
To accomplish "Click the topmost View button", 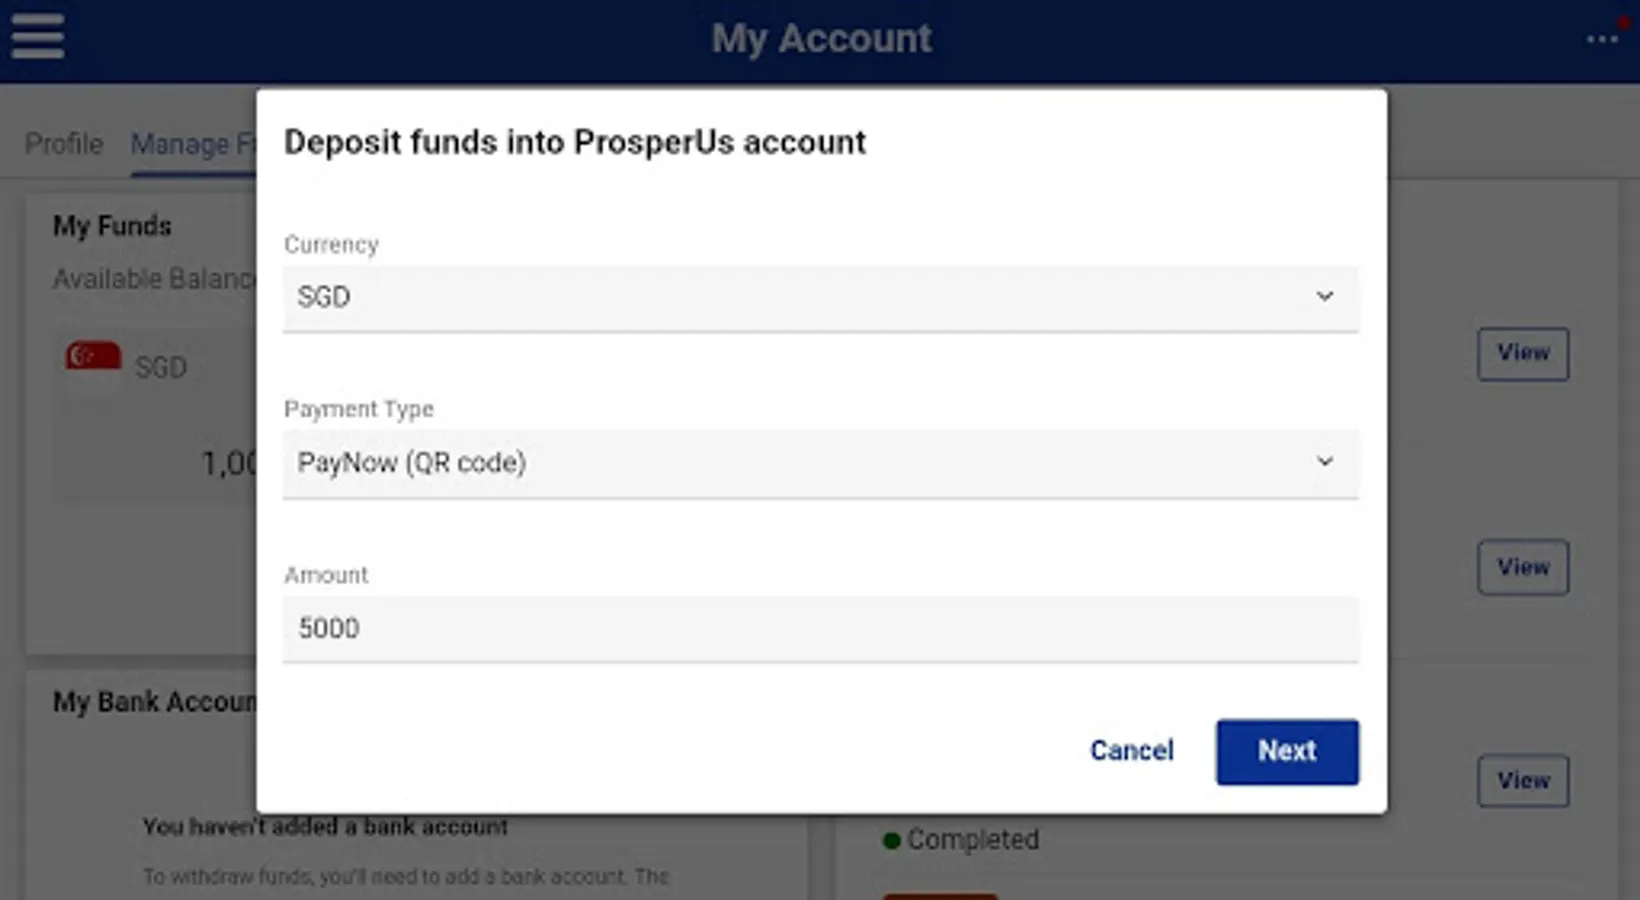I will click(1522, 354).
